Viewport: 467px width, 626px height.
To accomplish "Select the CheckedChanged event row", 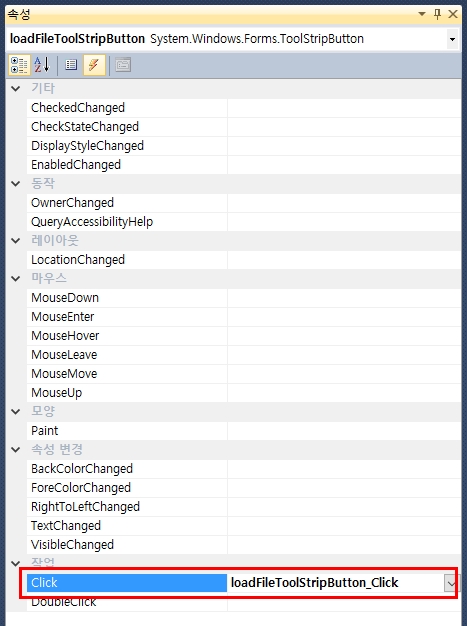I will point(244,108).
